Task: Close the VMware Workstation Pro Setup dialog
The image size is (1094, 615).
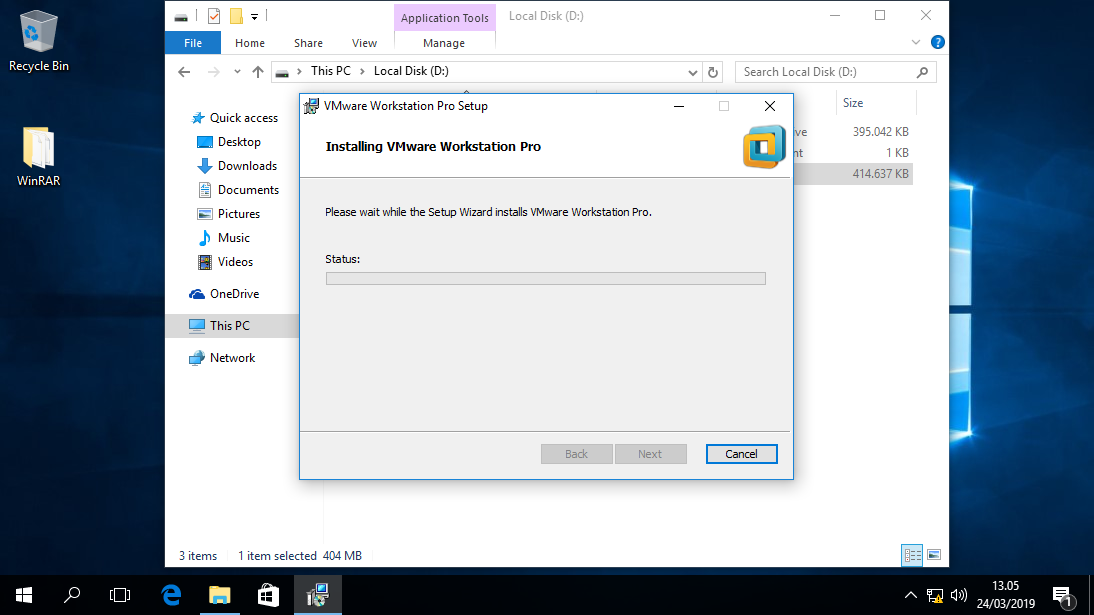Action: pos(770,106)
